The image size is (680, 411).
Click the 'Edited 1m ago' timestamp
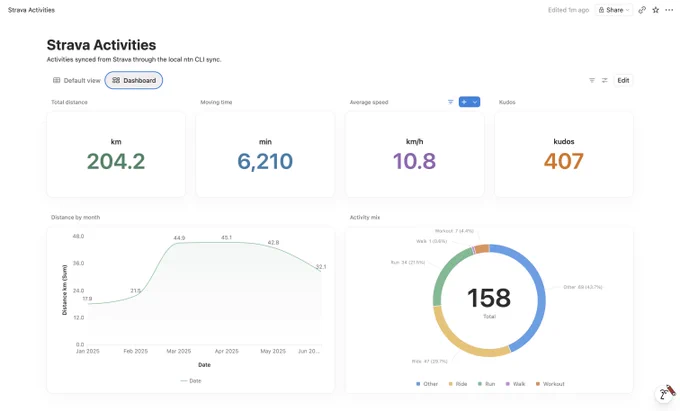[568, 10]
